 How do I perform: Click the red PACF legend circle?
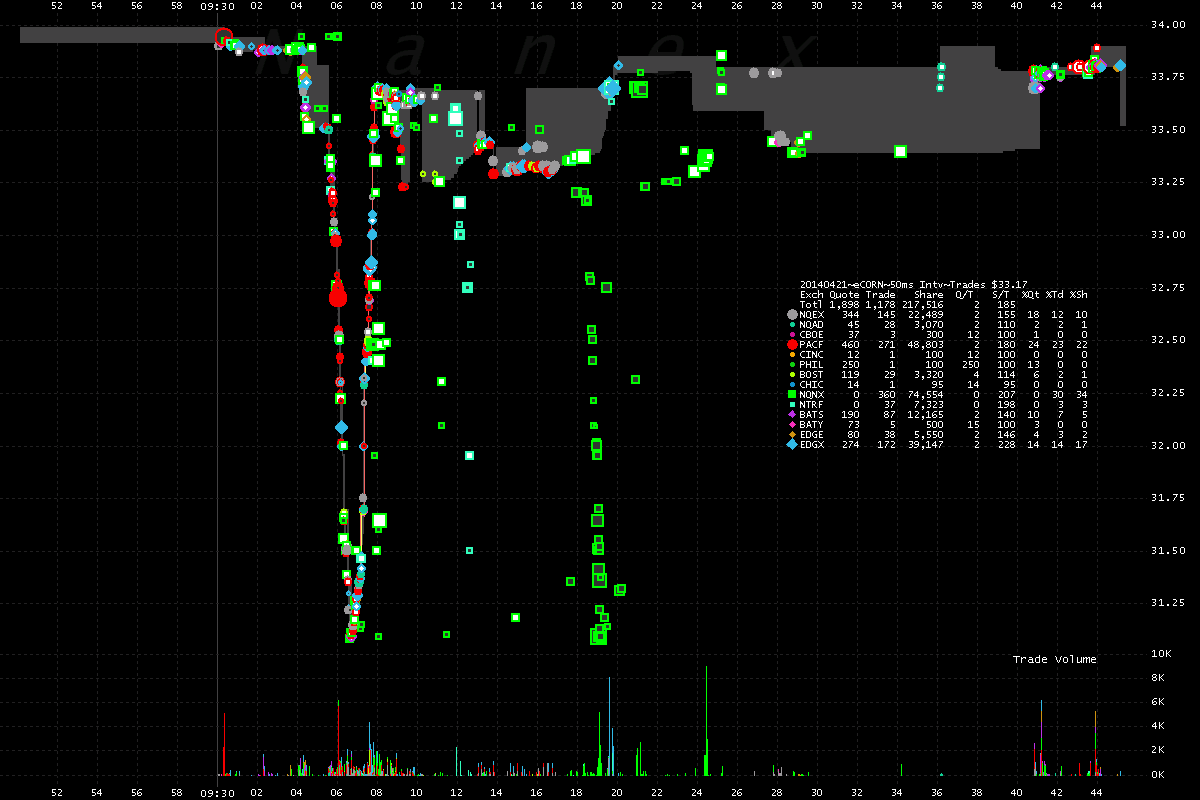coord(793,344)
